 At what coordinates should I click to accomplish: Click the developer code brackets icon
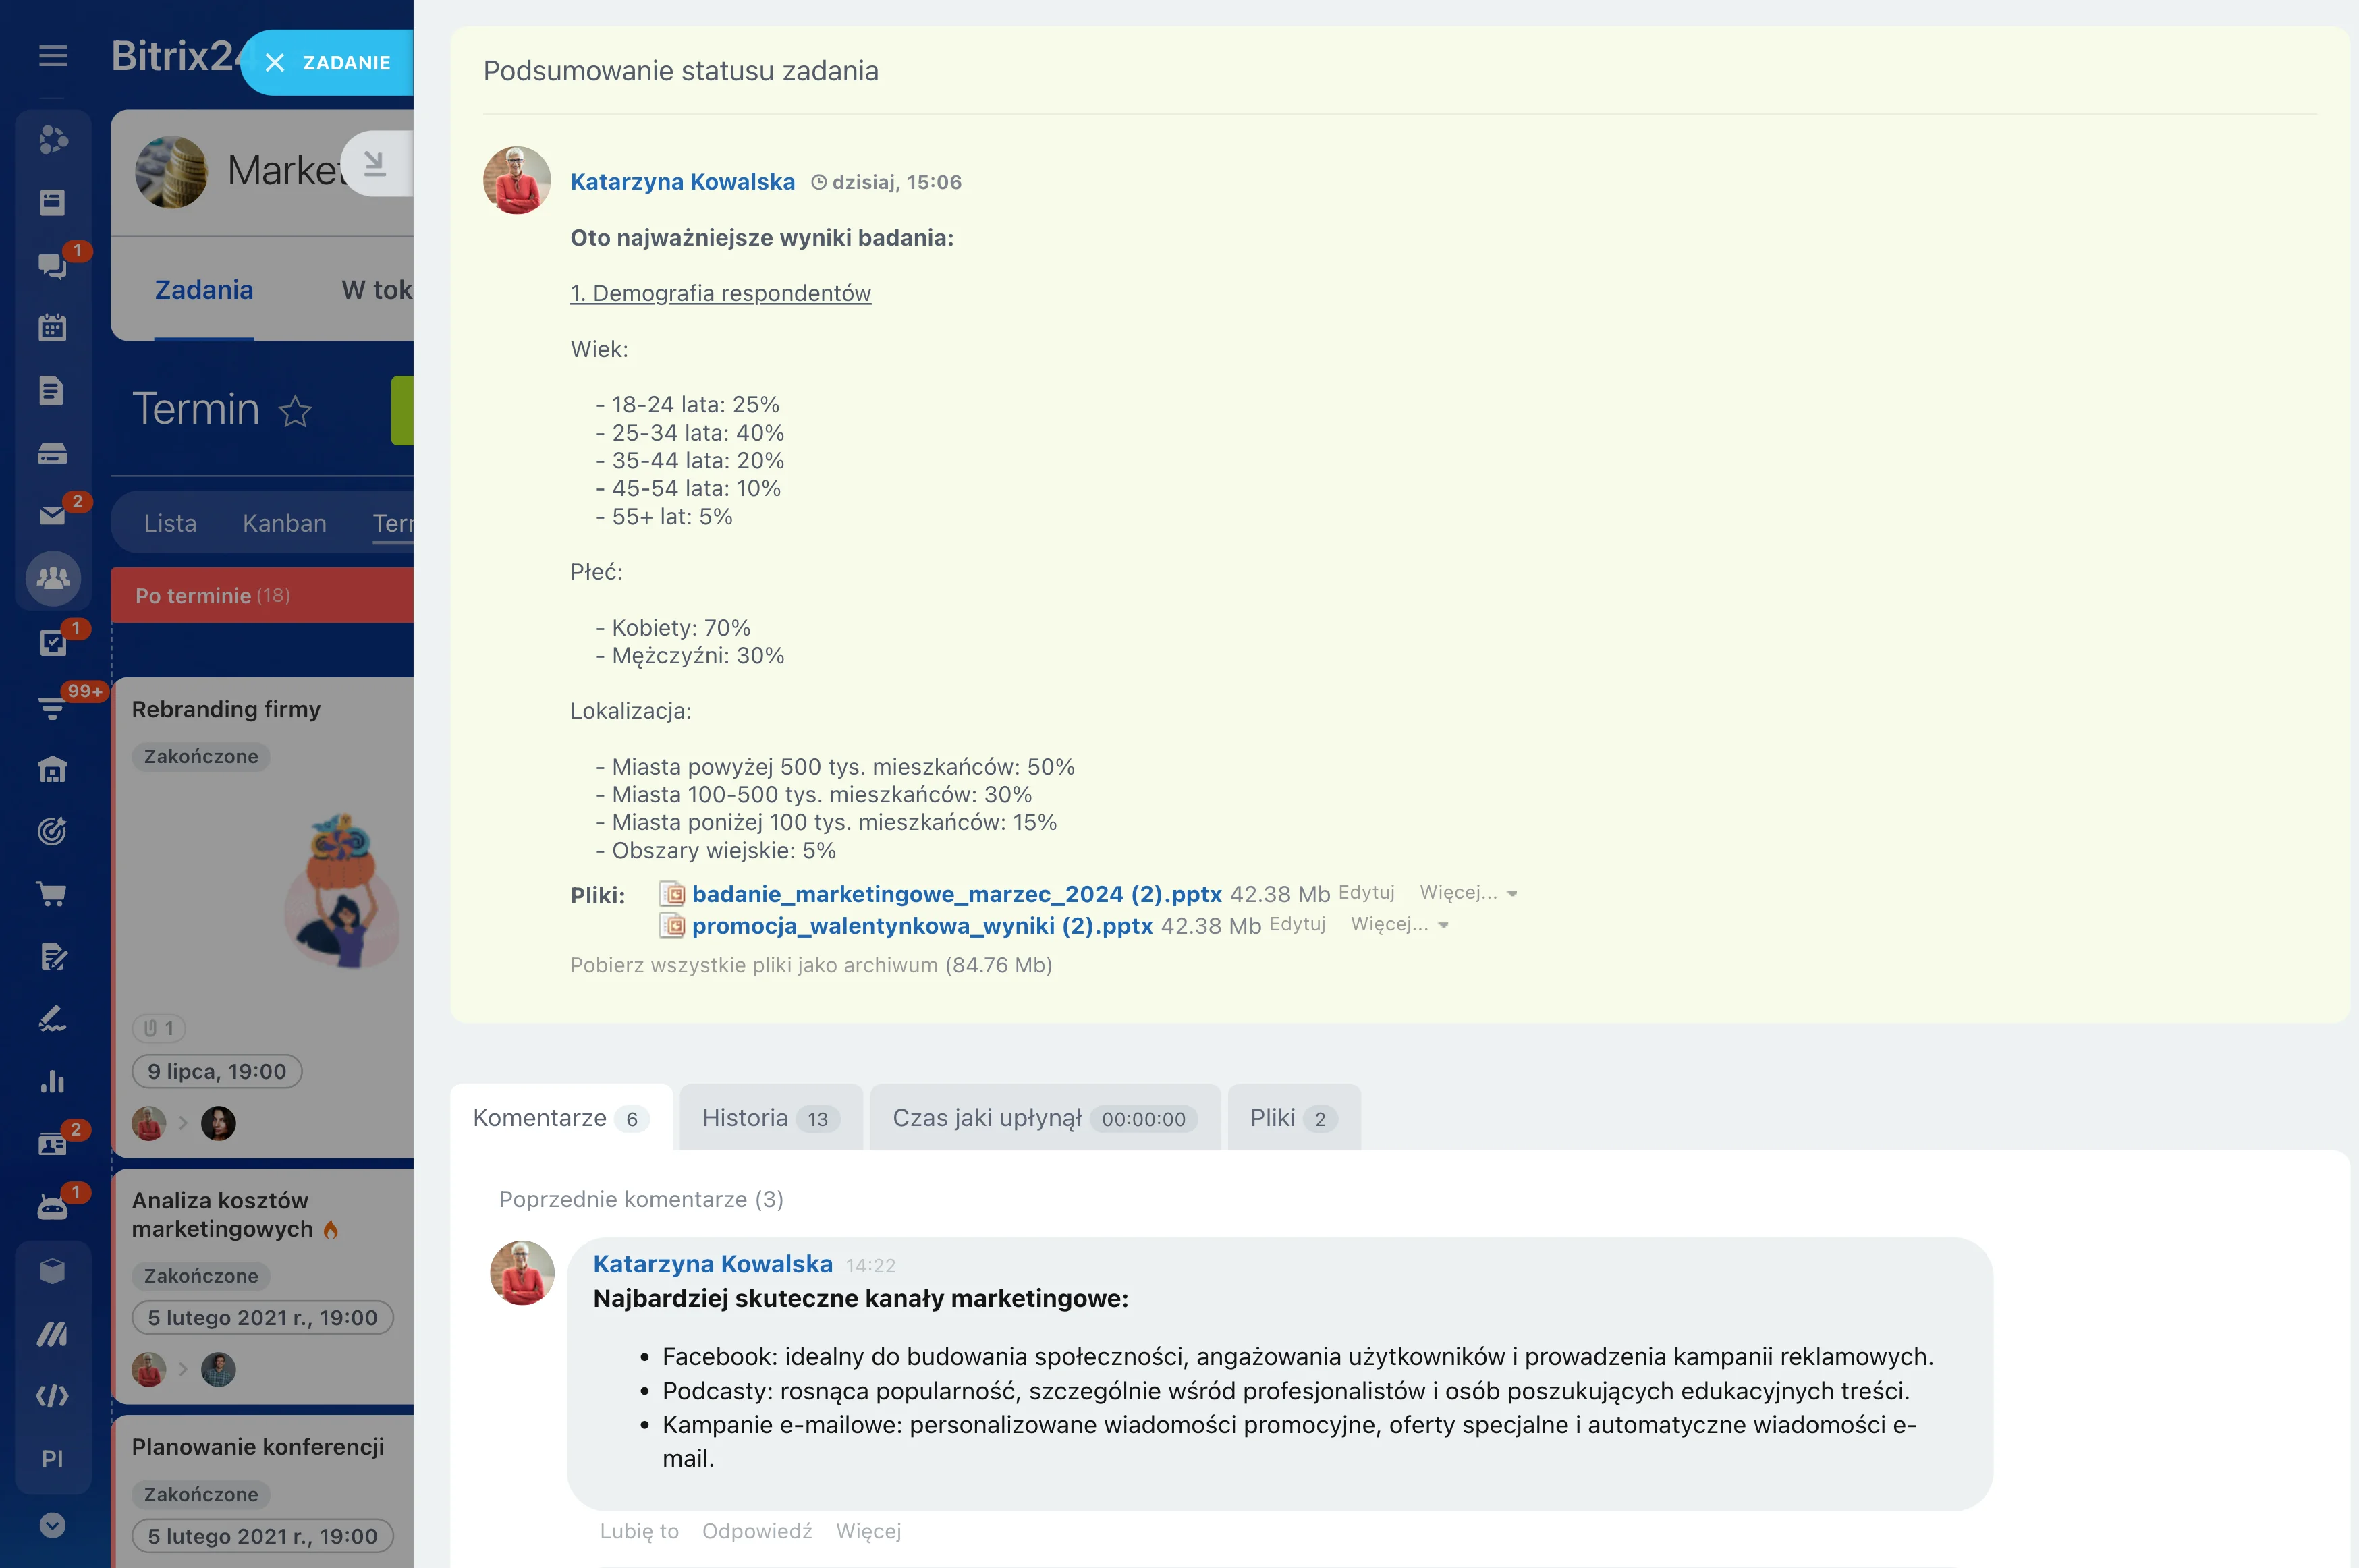point(52,1396)
